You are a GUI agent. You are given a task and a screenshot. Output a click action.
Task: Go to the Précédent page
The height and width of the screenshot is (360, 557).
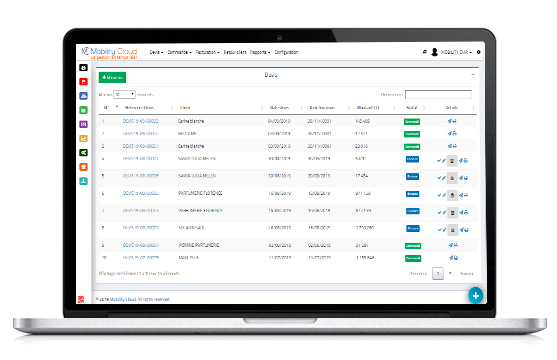click(x=418, y=274)
